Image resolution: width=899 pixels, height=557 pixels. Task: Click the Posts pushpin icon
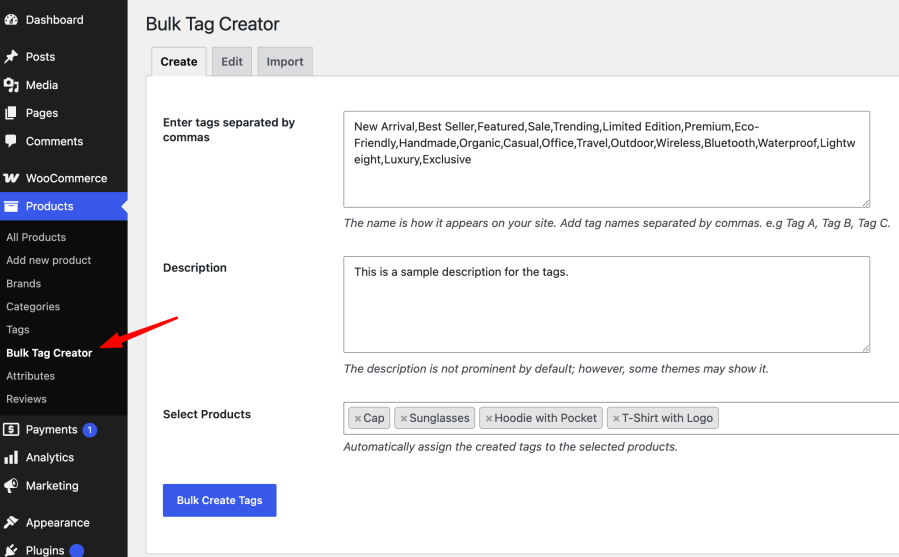[11, 57]
